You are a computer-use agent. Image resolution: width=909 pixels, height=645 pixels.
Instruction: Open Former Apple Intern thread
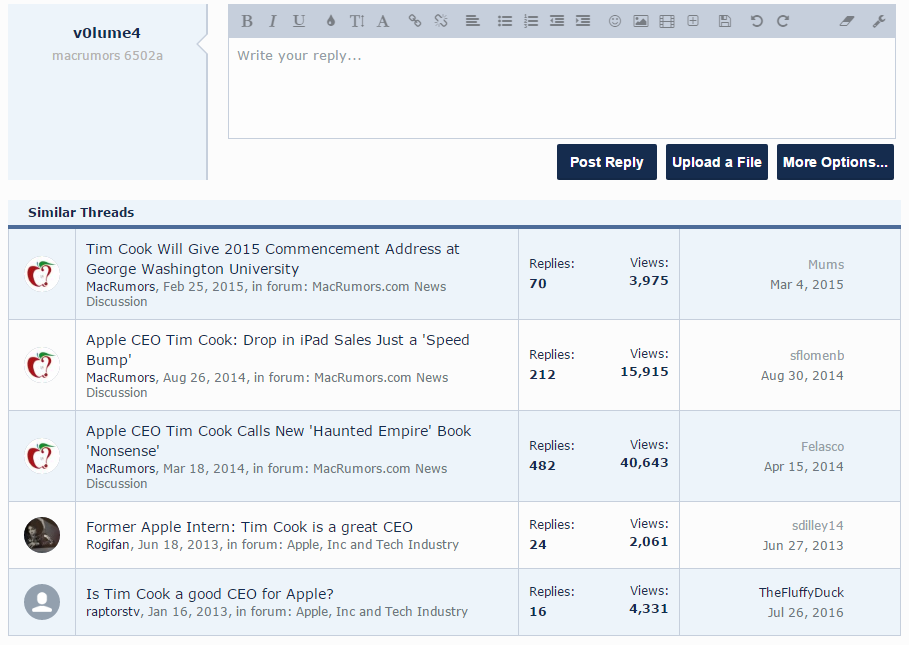(249, 527)
